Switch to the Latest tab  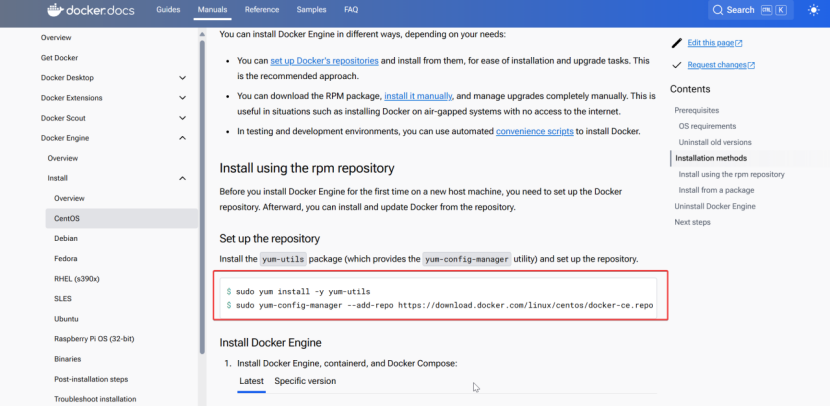coord(251,381)
